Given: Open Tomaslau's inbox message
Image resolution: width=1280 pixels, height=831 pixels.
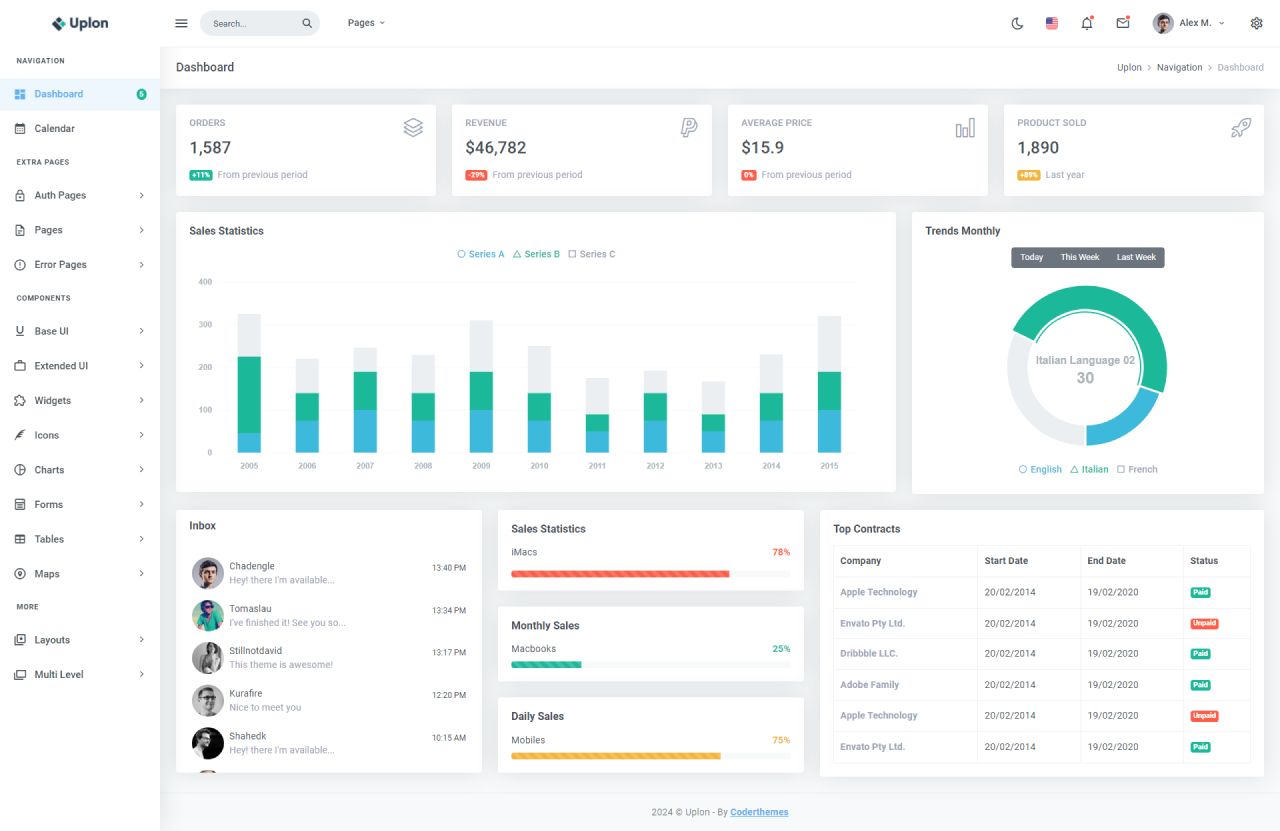Looking at the screenshot, I should [329, 615].
